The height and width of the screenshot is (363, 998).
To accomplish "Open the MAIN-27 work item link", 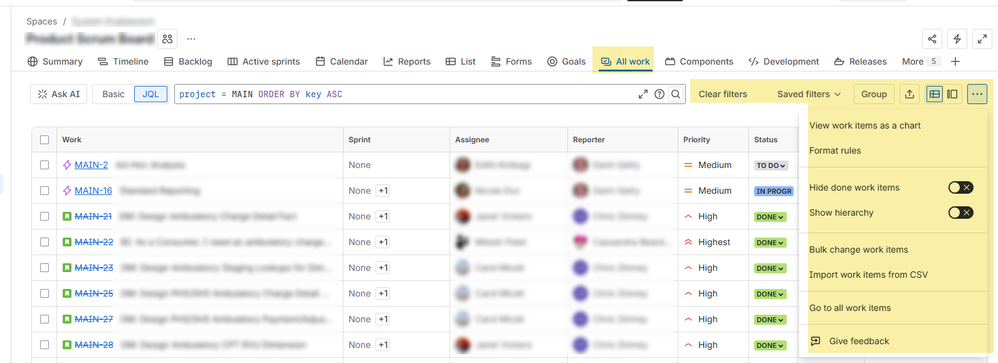I will 94,320.
